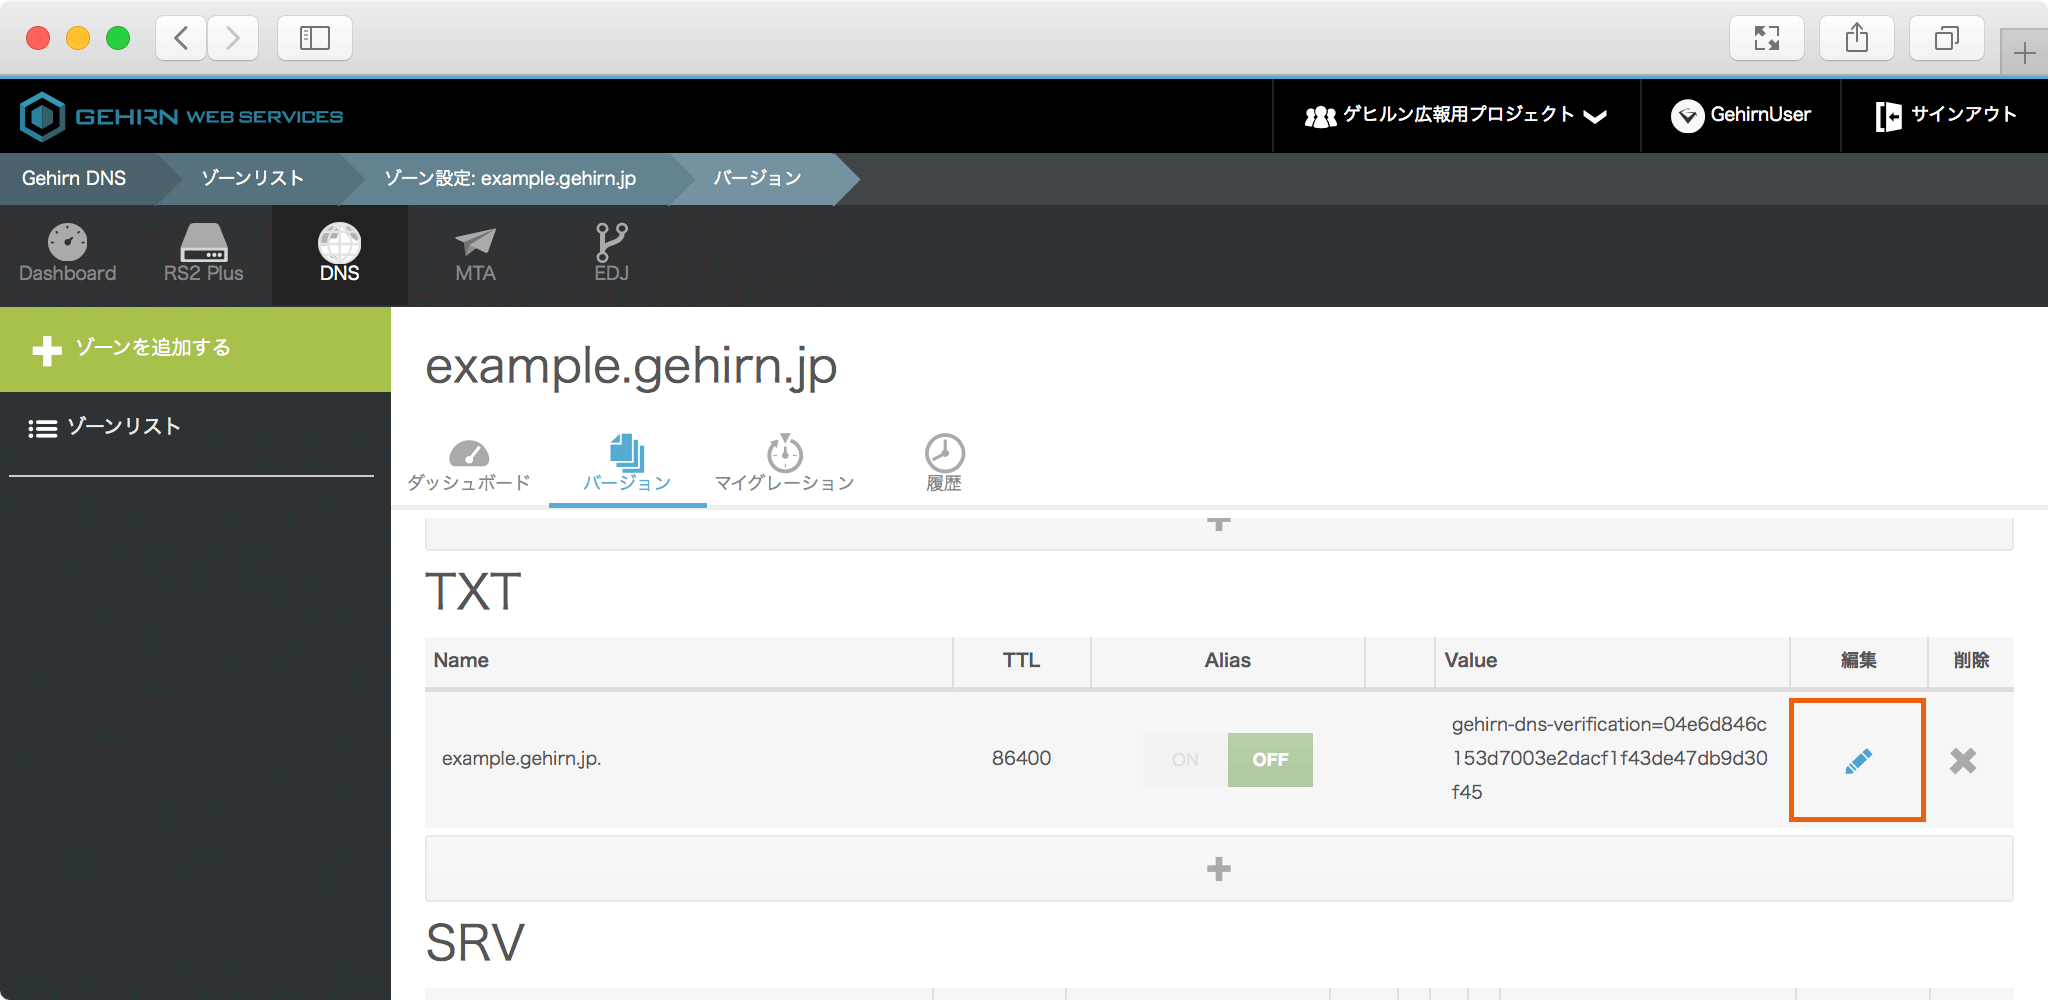2048x1000 pixels.
Task: Toggle the Safari sidebar button
Action: 314,38
